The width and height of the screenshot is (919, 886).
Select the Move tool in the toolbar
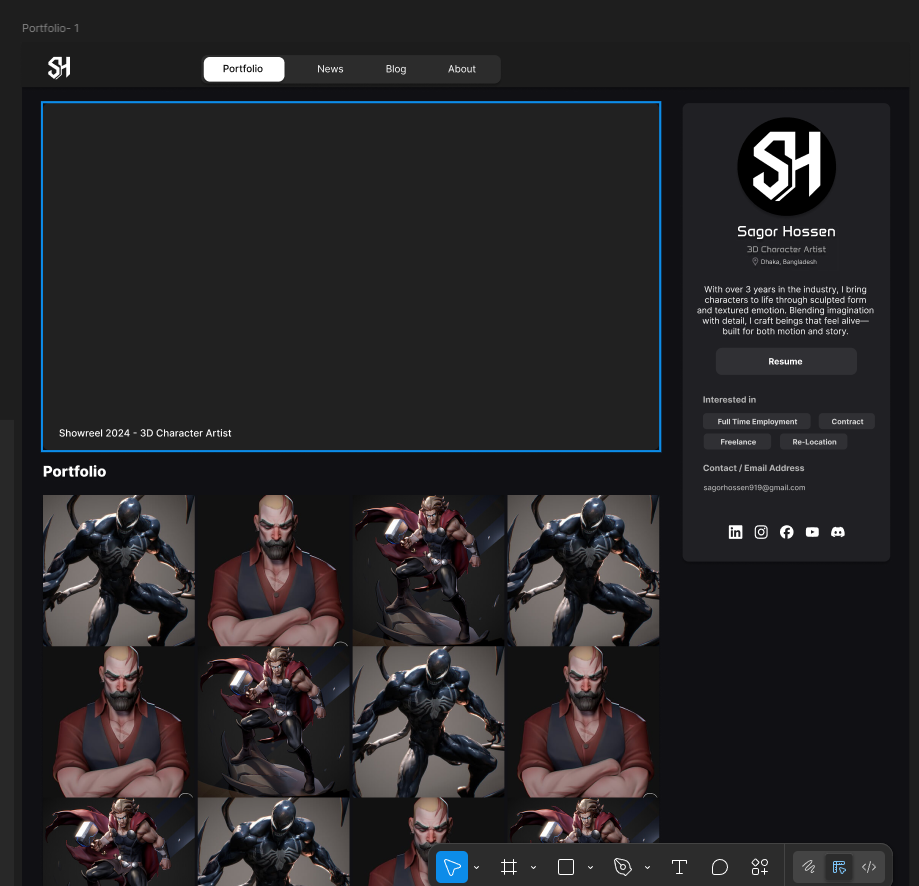point(452,867)
